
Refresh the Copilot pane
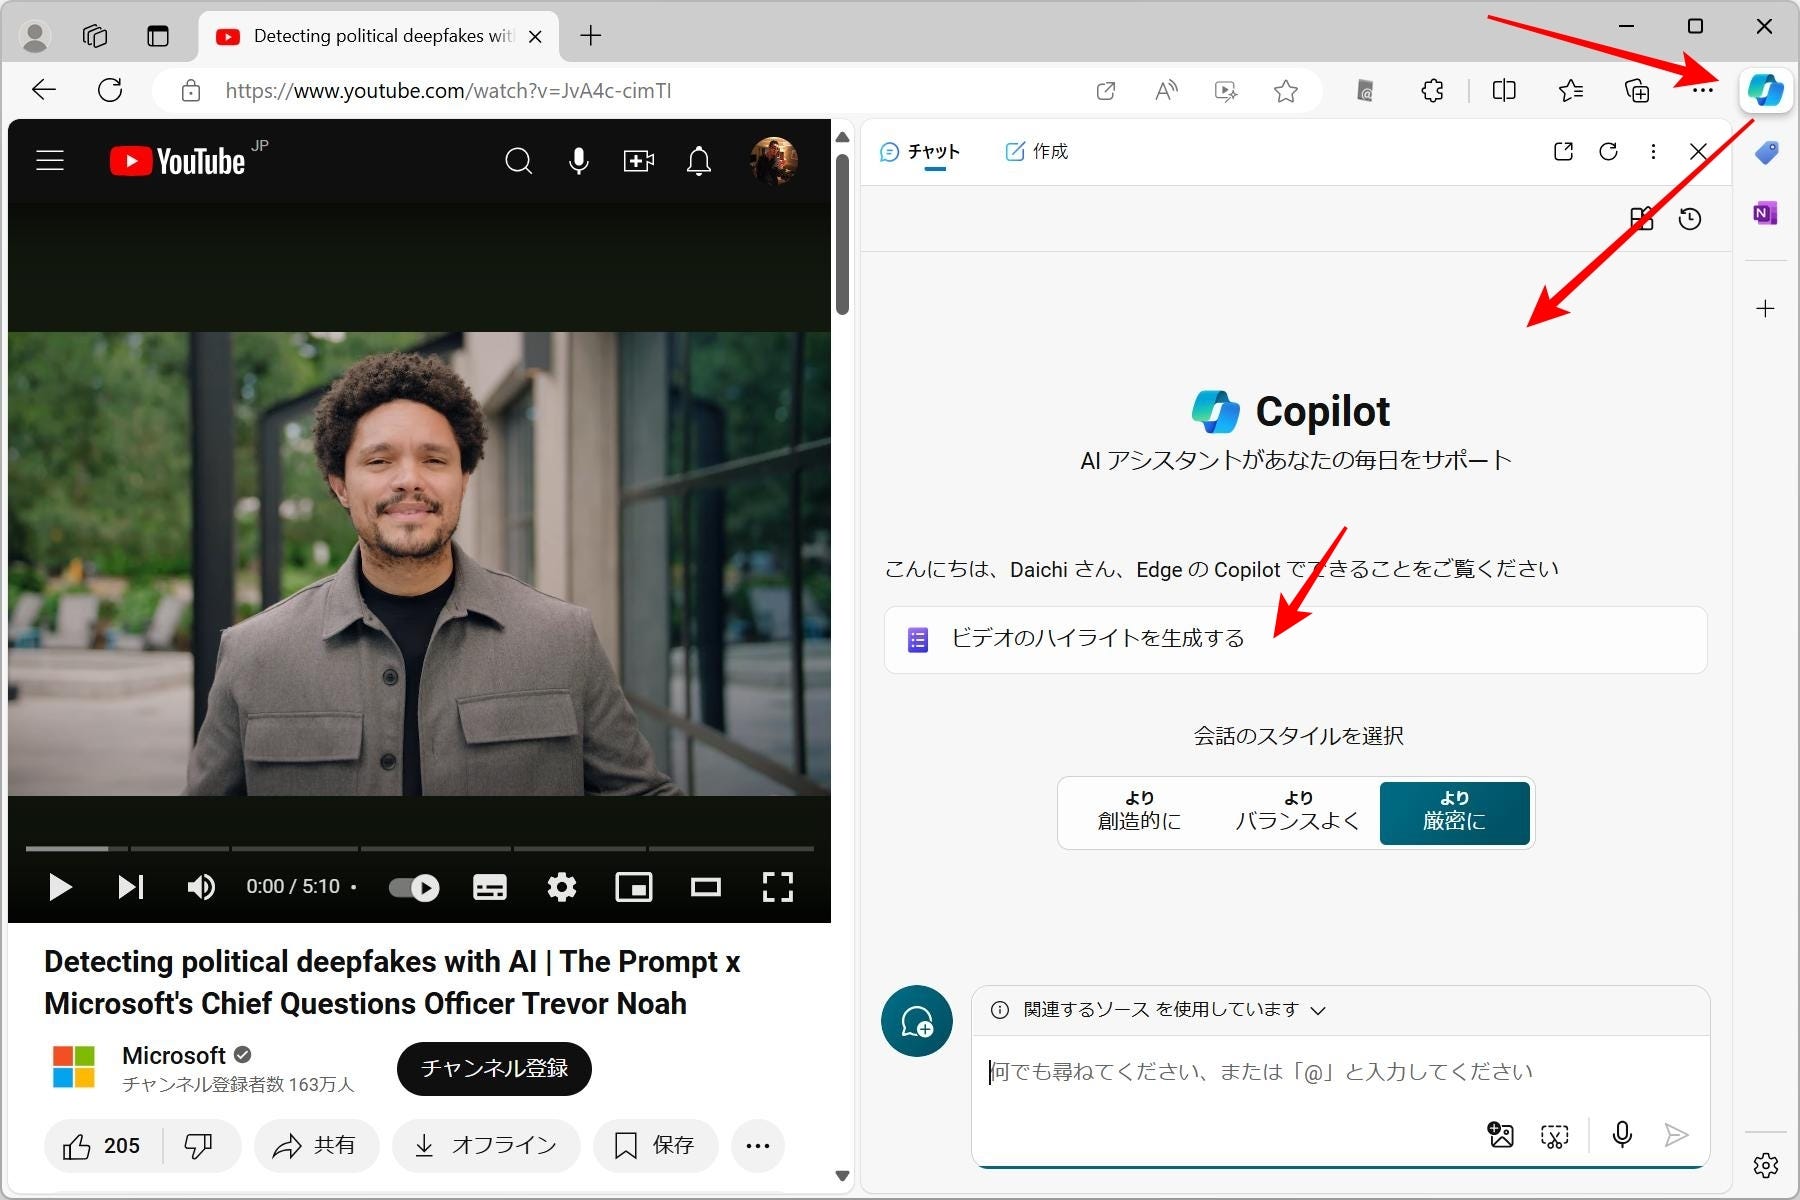pyautogui.click(x=1608, y=151)
